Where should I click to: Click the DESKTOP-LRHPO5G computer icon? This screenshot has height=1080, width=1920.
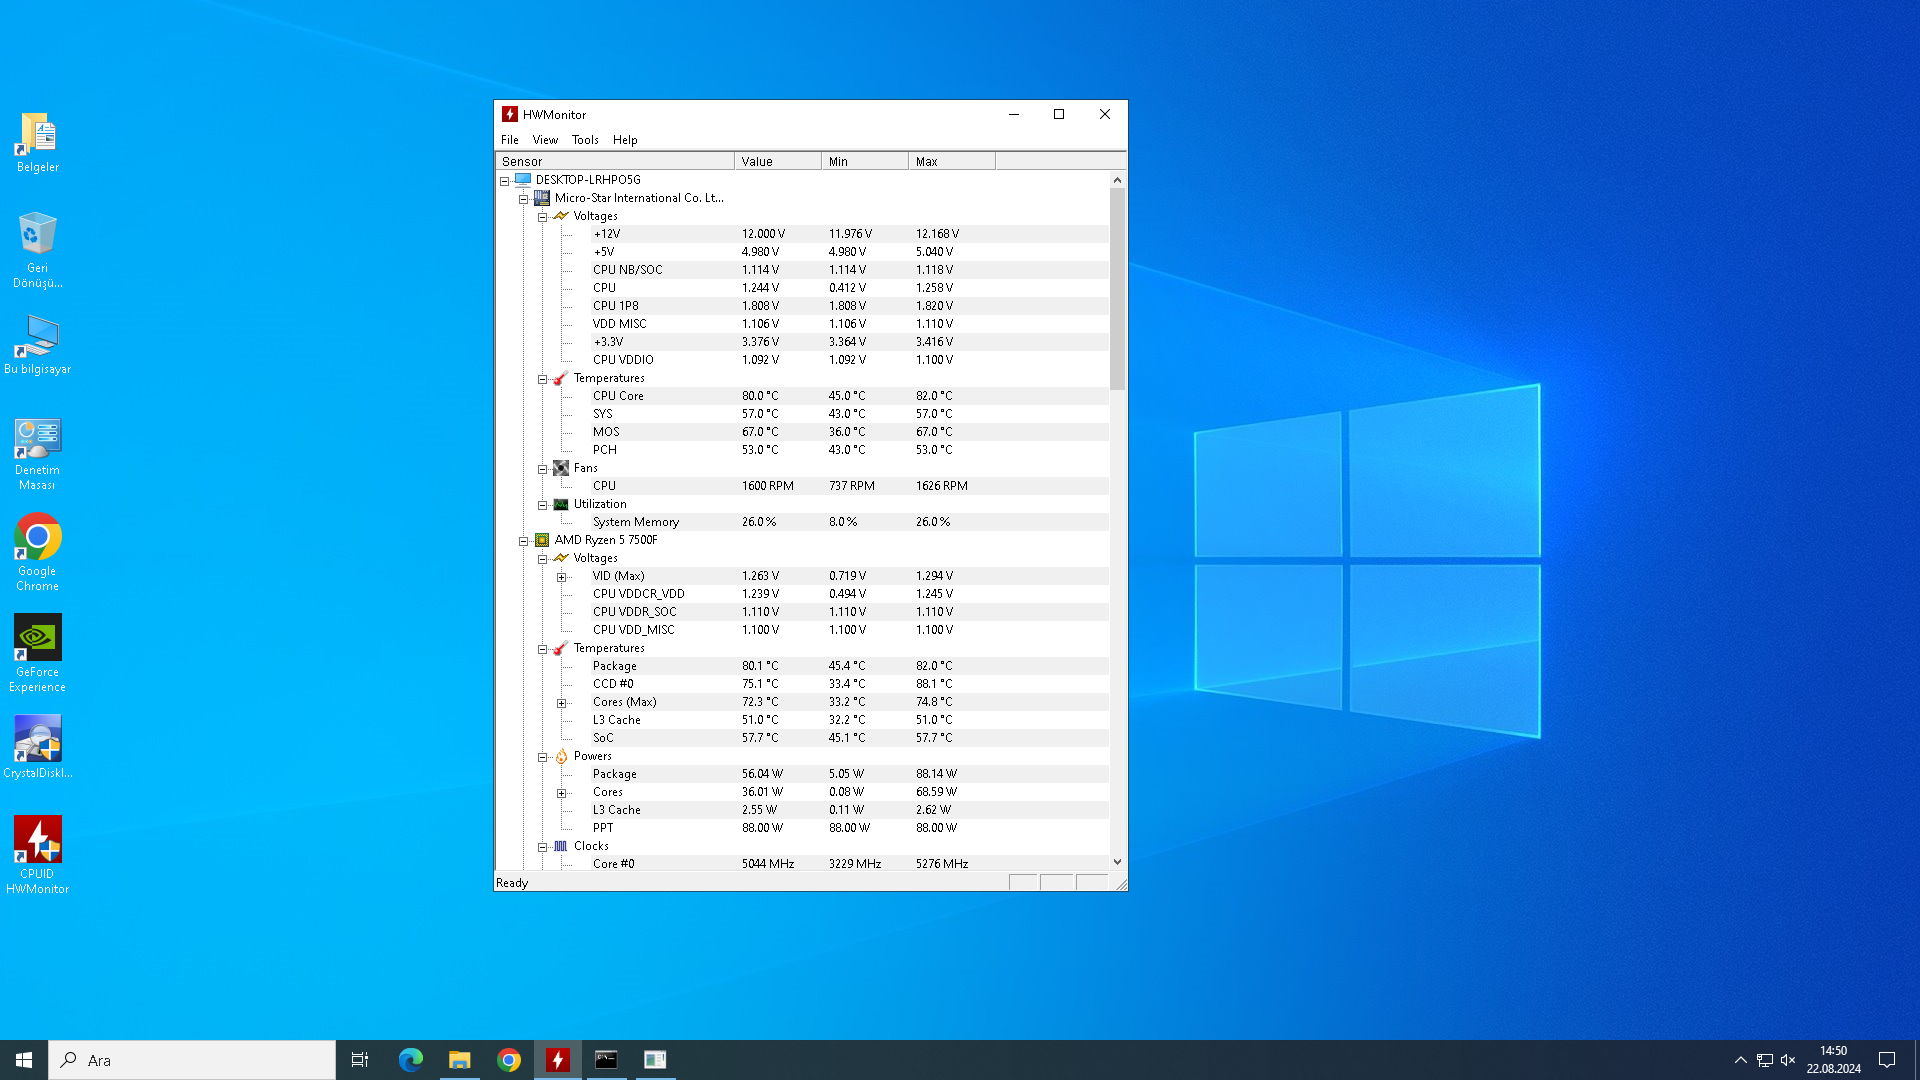click(523, 180)
